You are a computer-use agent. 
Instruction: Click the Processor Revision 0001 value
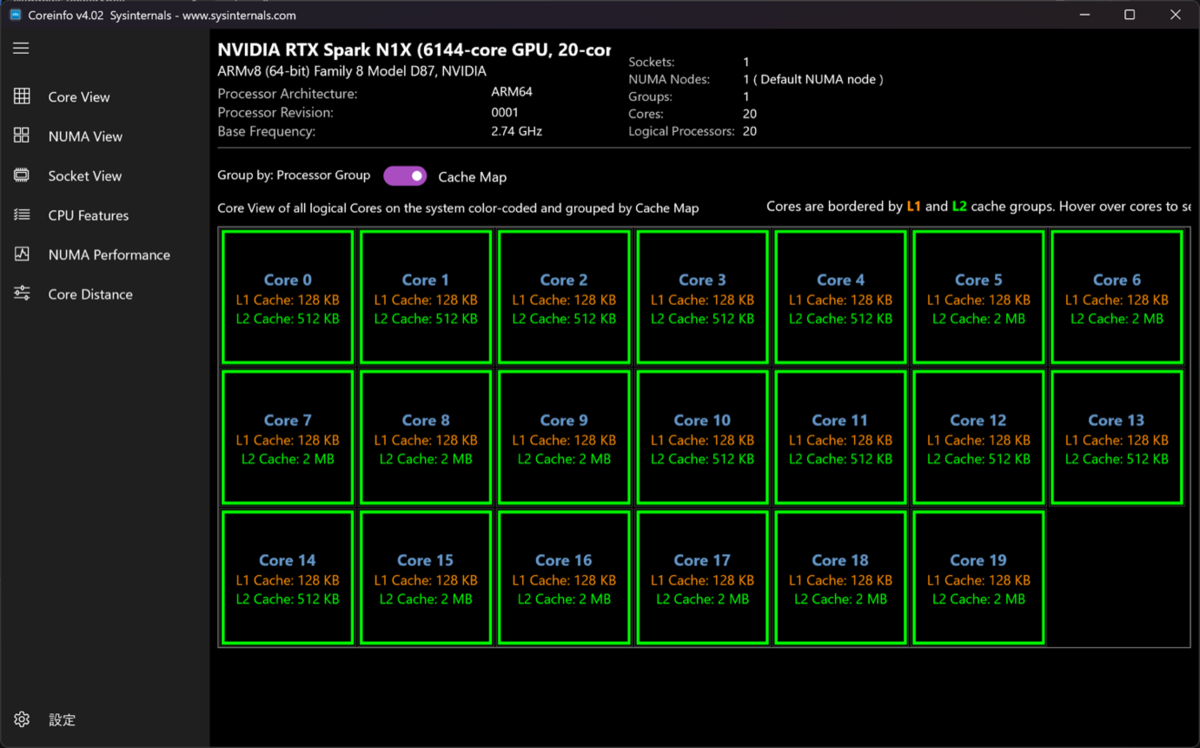point(505,112)
